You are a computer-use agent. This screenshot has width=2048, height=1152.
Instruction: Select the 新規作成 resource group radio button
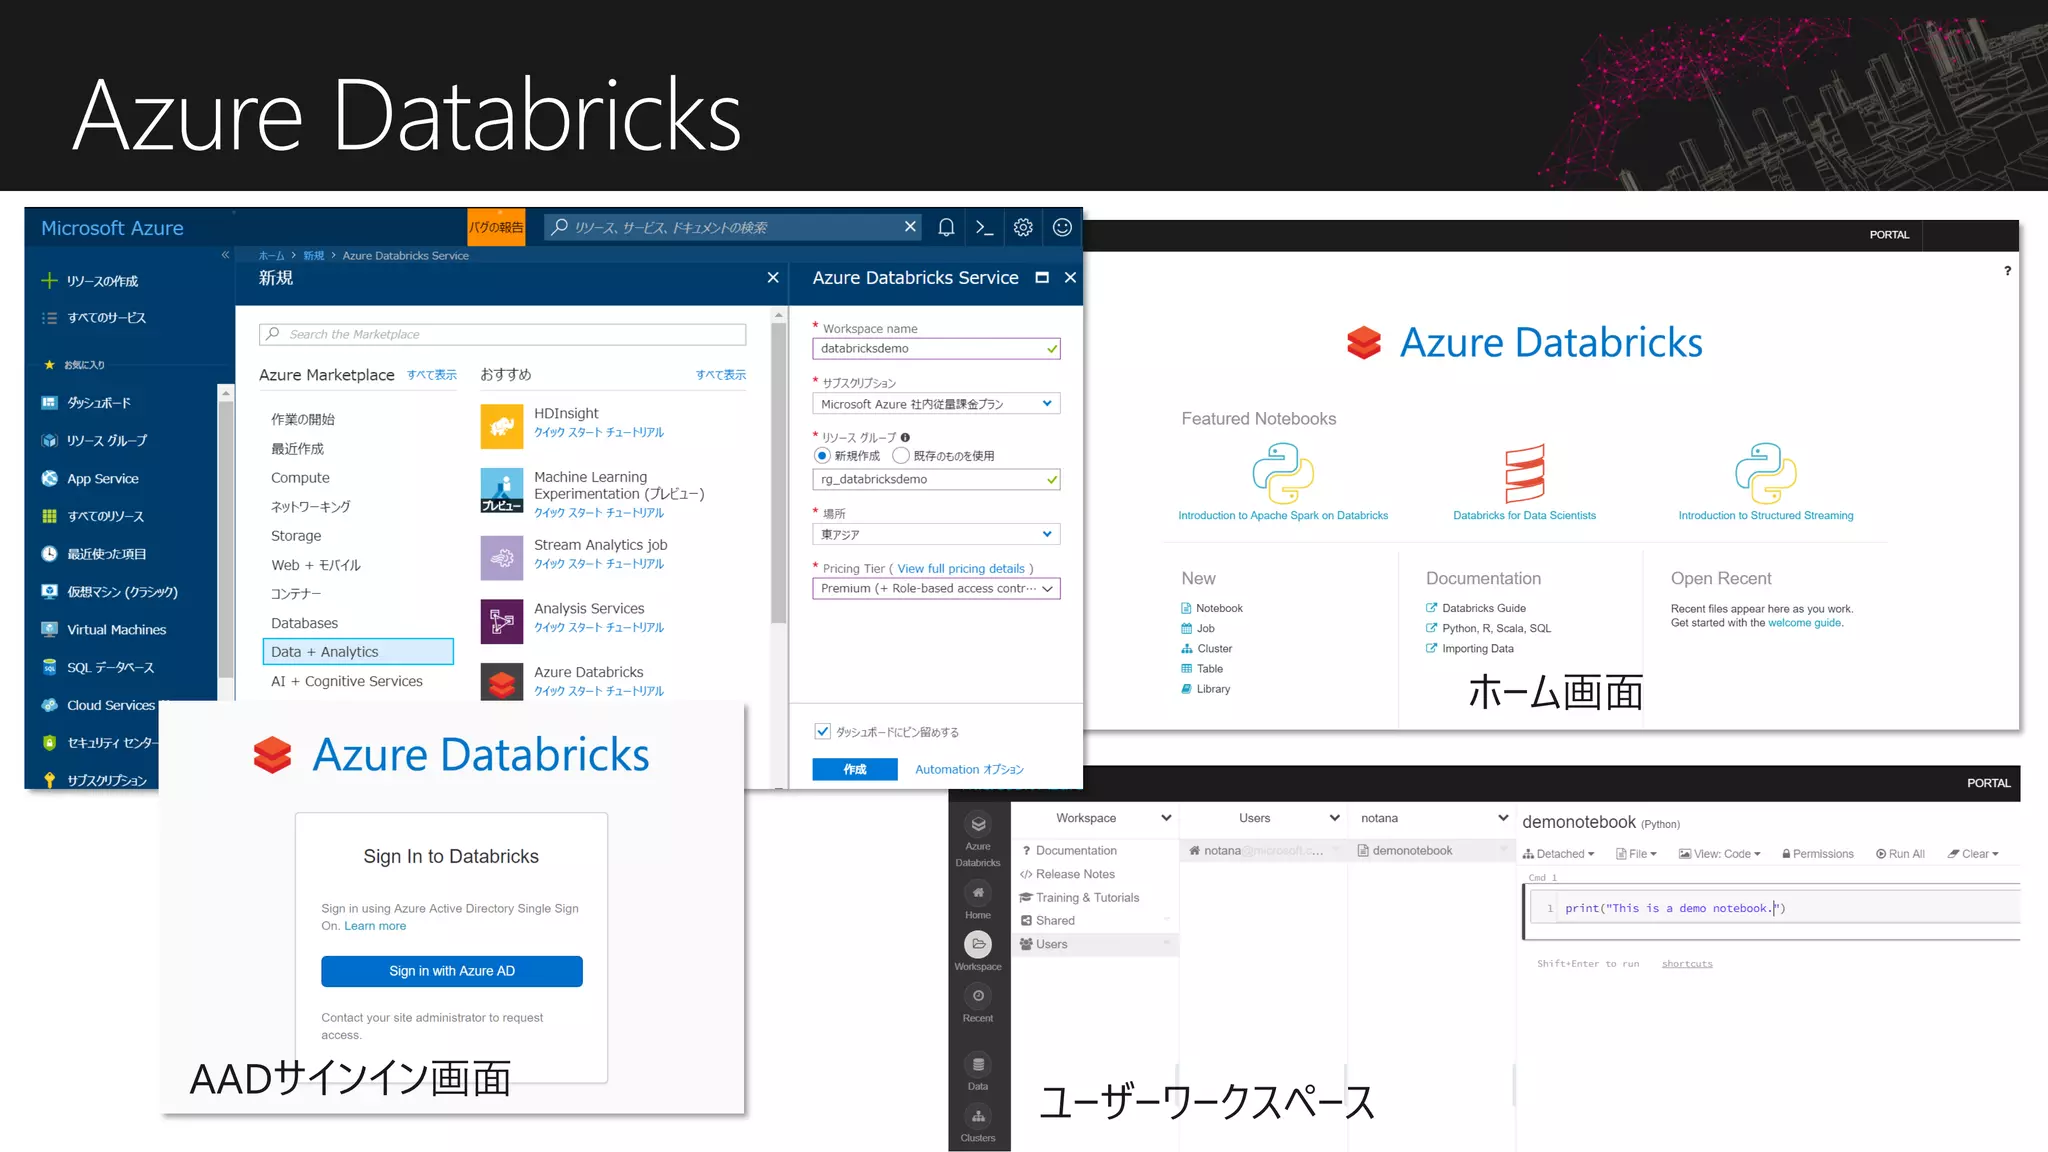coord(822,456)
